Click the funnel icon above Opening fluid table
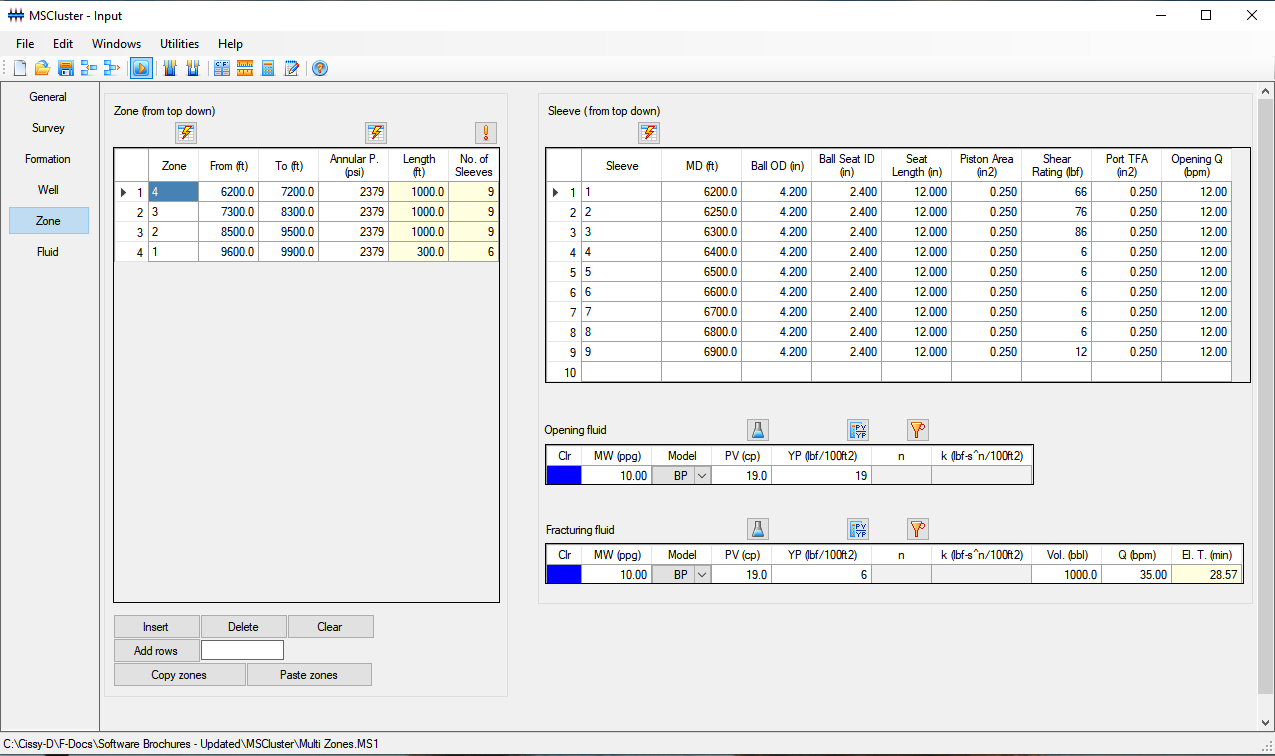This screenshot has width=1275, height=756. pyautogui.click(x=917, y=430)
